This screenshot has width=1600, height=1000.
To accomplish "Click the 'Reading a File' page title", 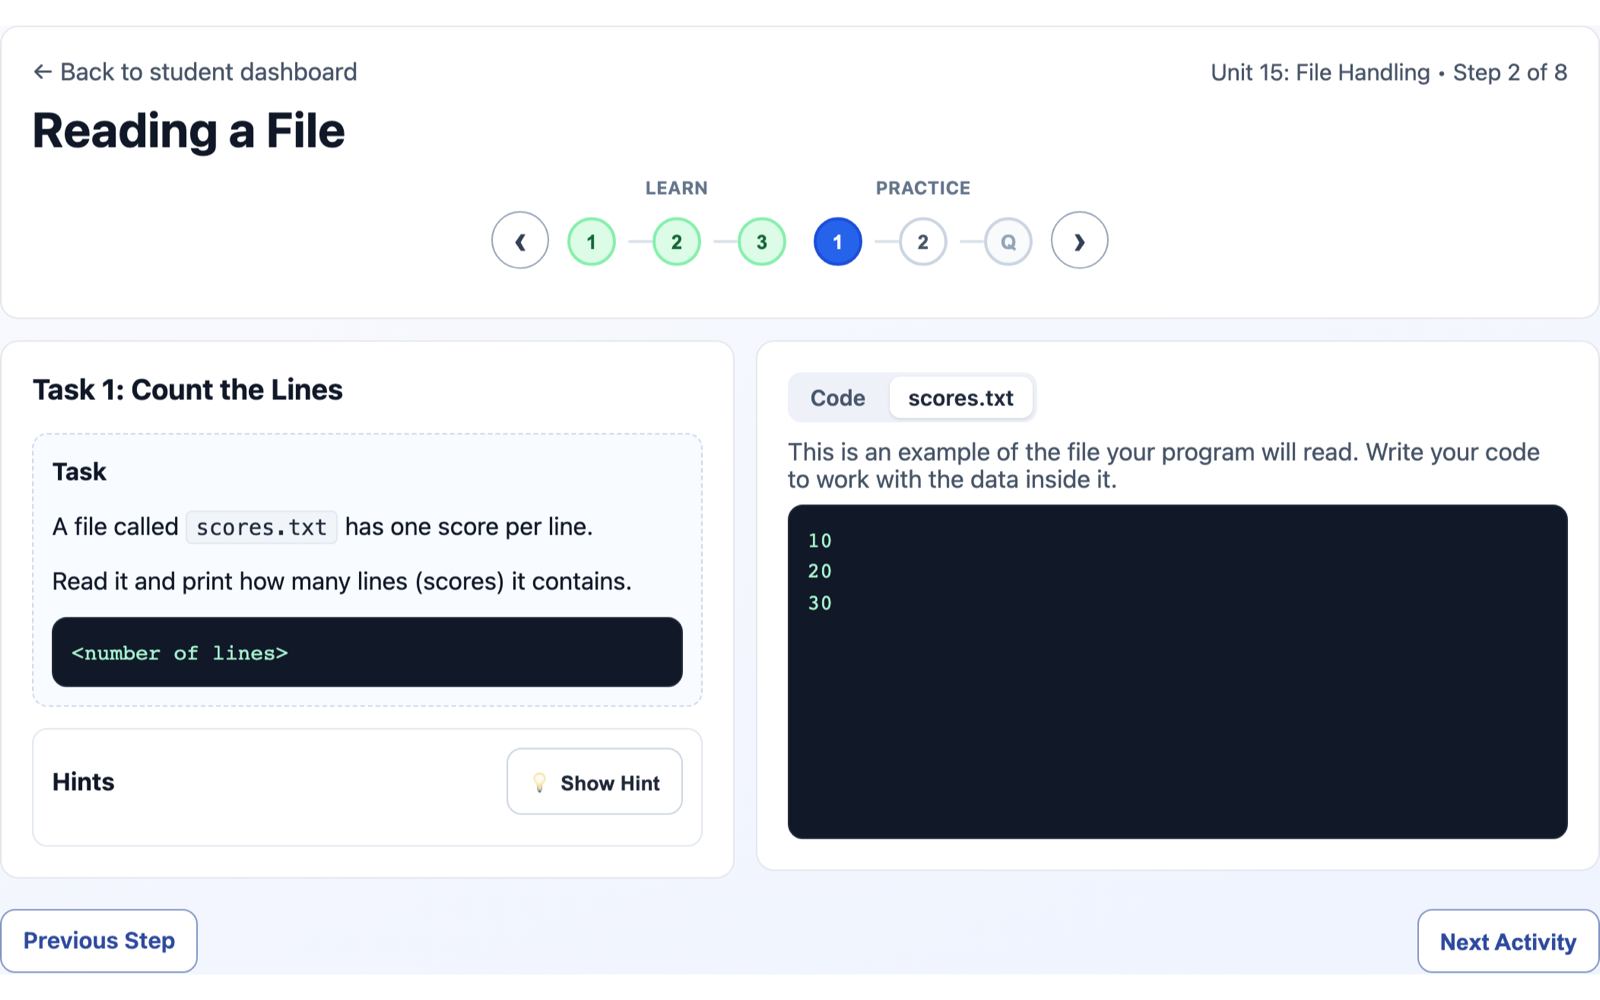I will tap(189, 131).
